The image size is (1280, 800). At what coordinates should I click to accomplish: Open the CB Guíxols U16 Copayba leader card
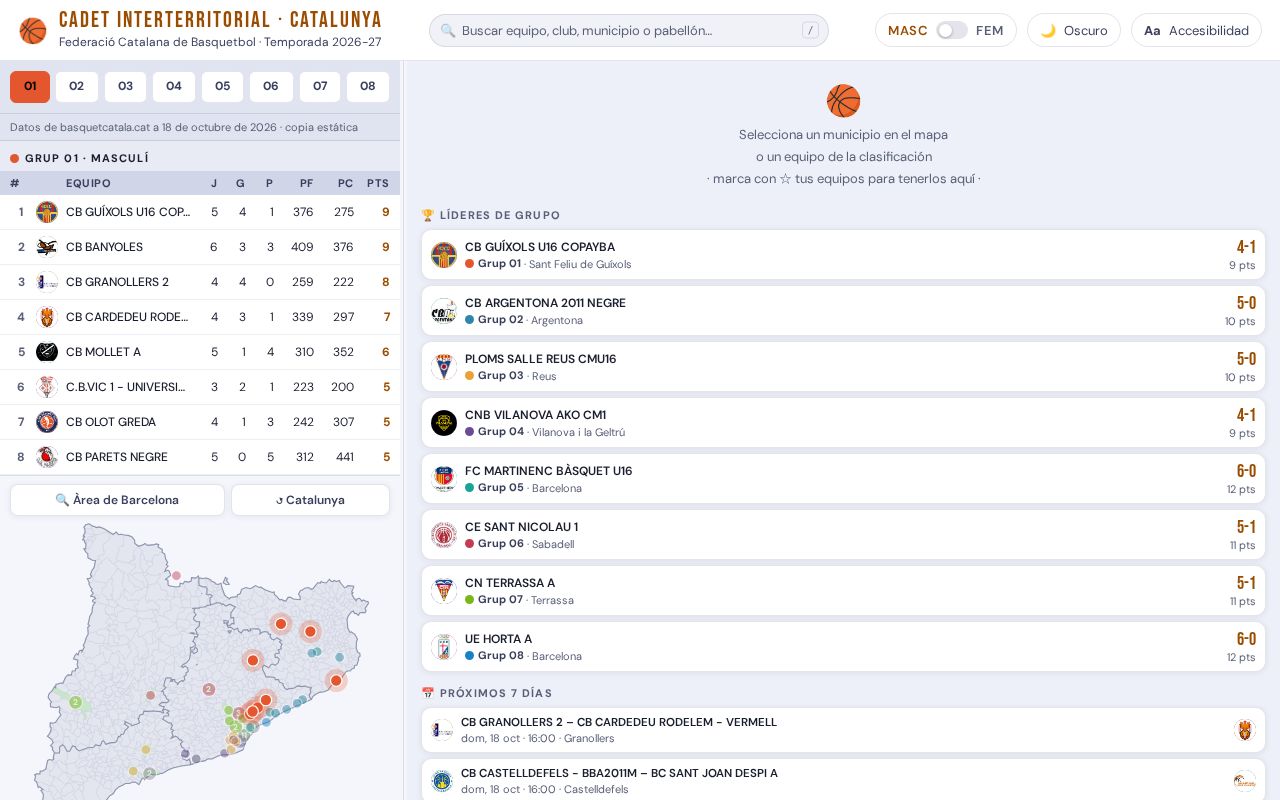(x=843, y=255)
